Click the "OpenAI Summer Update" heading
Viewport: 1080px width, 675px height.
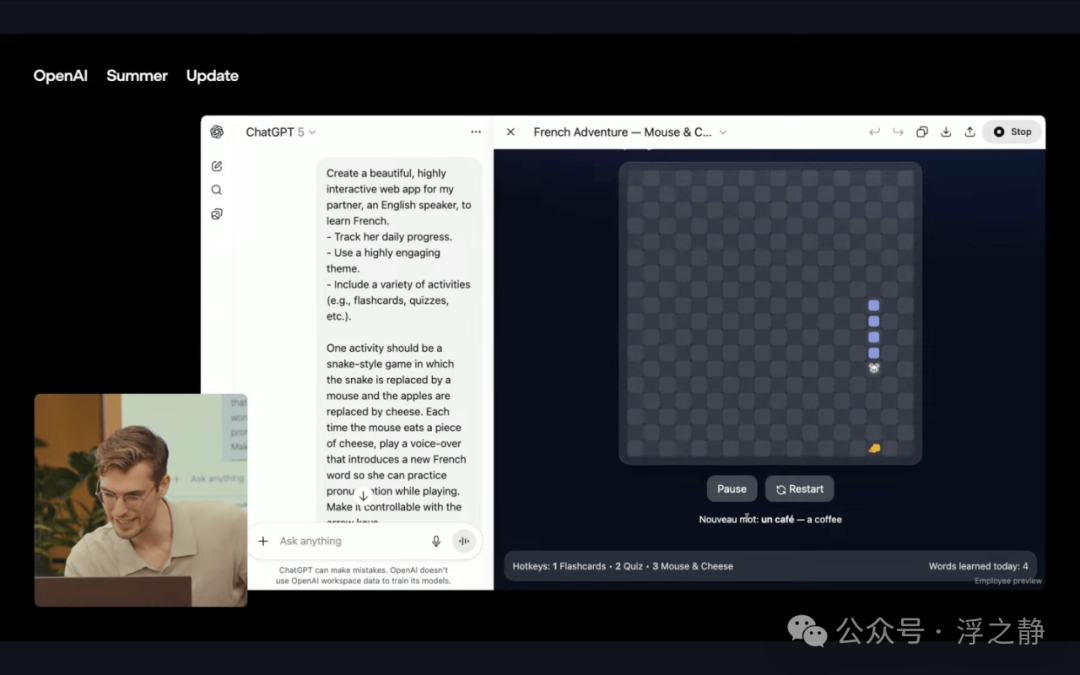136,76
